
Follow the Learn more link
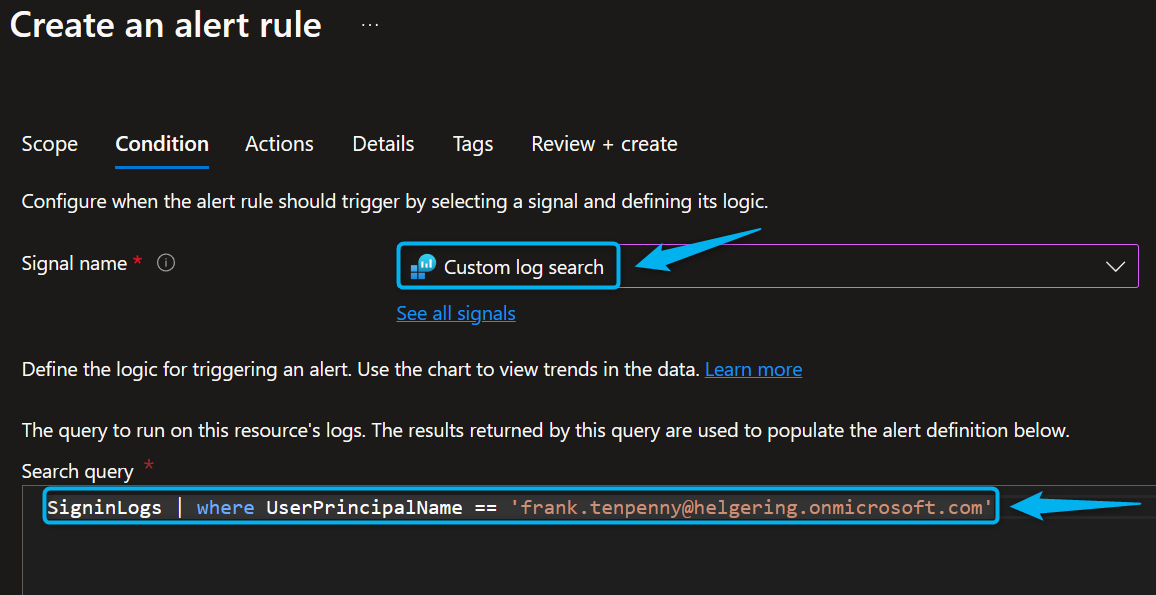[753, 370]
